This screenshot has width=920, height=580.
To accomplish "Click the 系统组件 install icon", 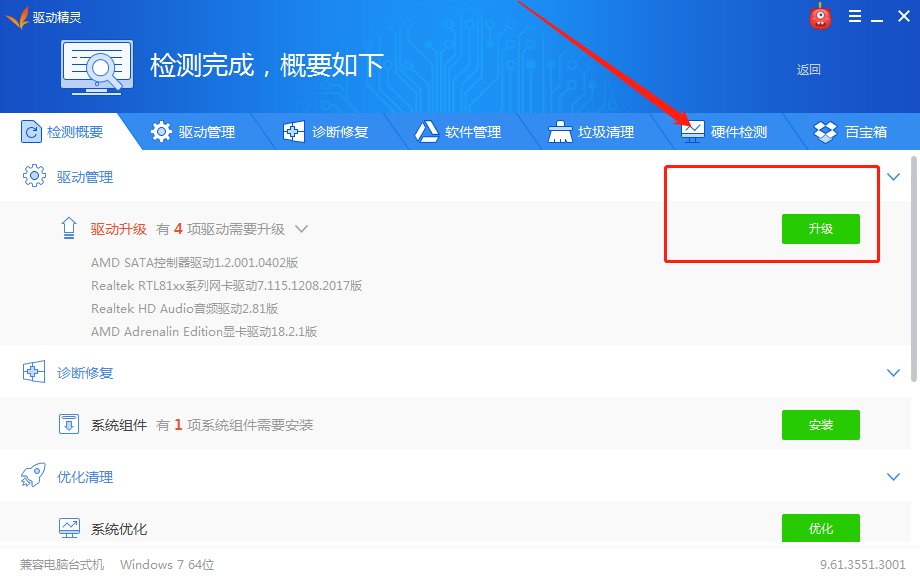I will pos(67,424).
